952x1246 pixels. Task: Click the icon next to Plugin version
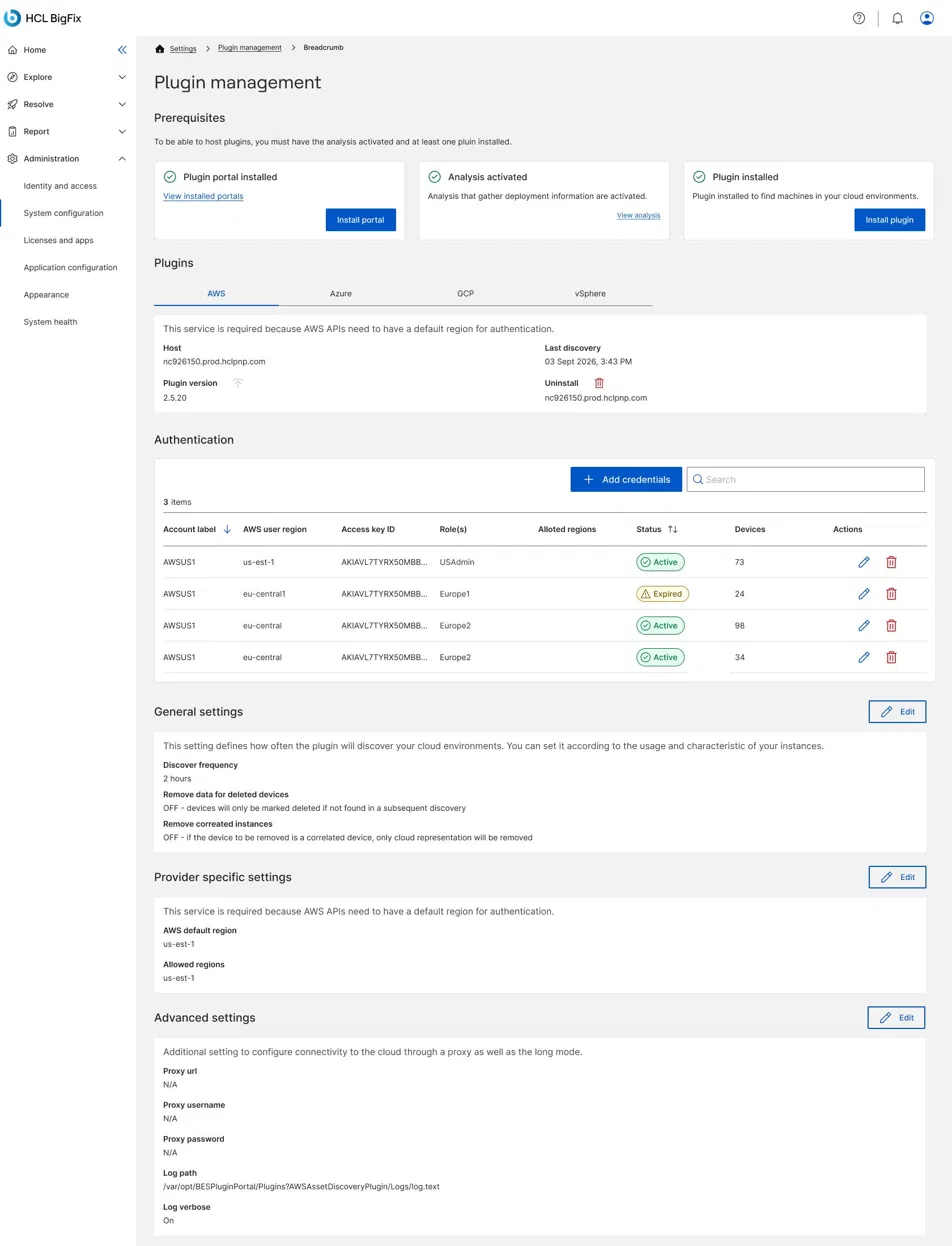tap(238, 383)
